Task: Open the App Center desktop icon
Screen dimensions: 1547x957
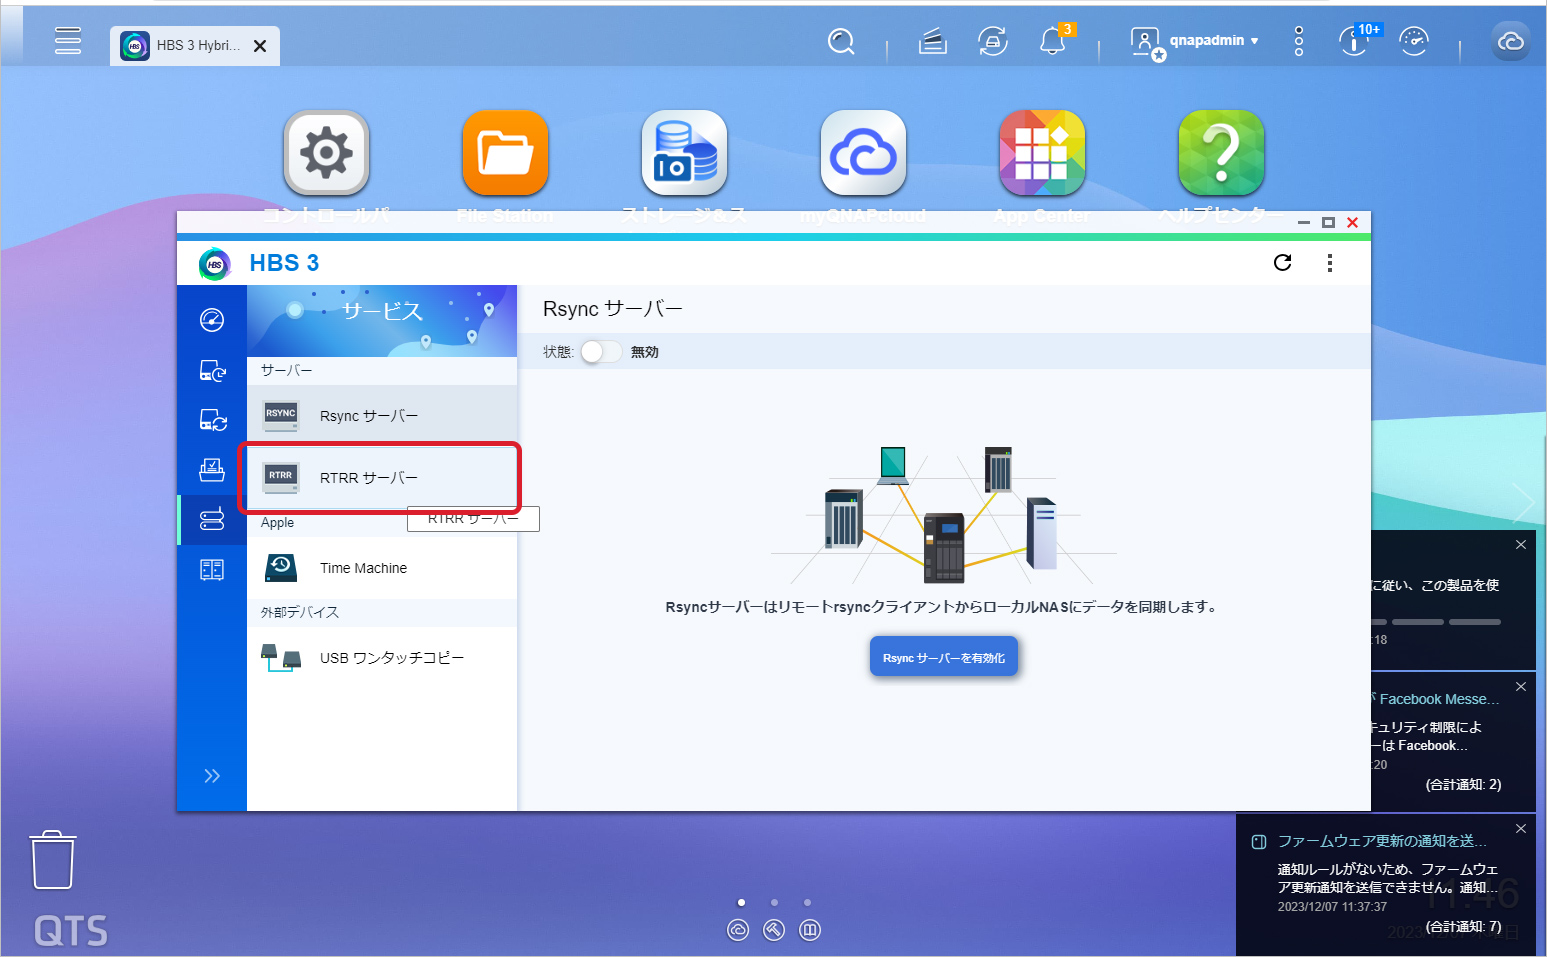Action: pyautogui.click(x=1042, y=153)
